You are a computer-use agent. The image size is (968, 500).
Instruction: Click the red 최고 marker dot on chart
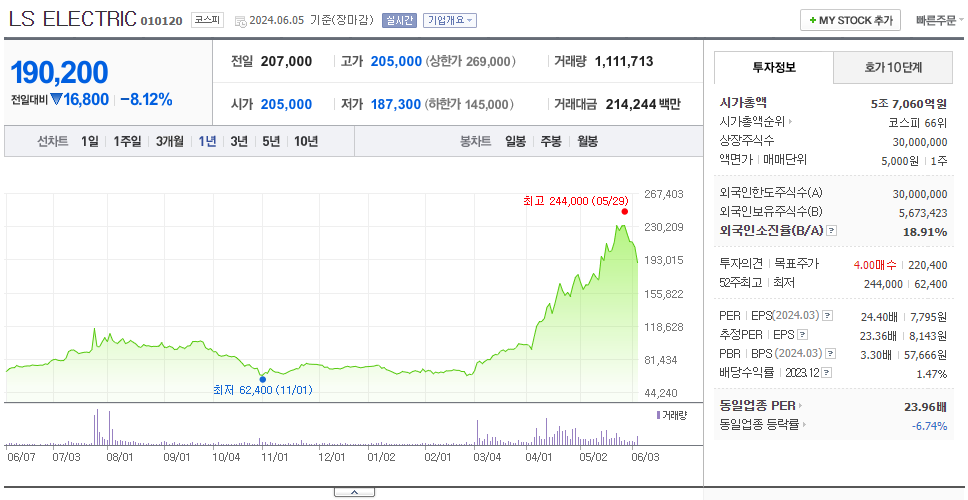click(624, 212)
